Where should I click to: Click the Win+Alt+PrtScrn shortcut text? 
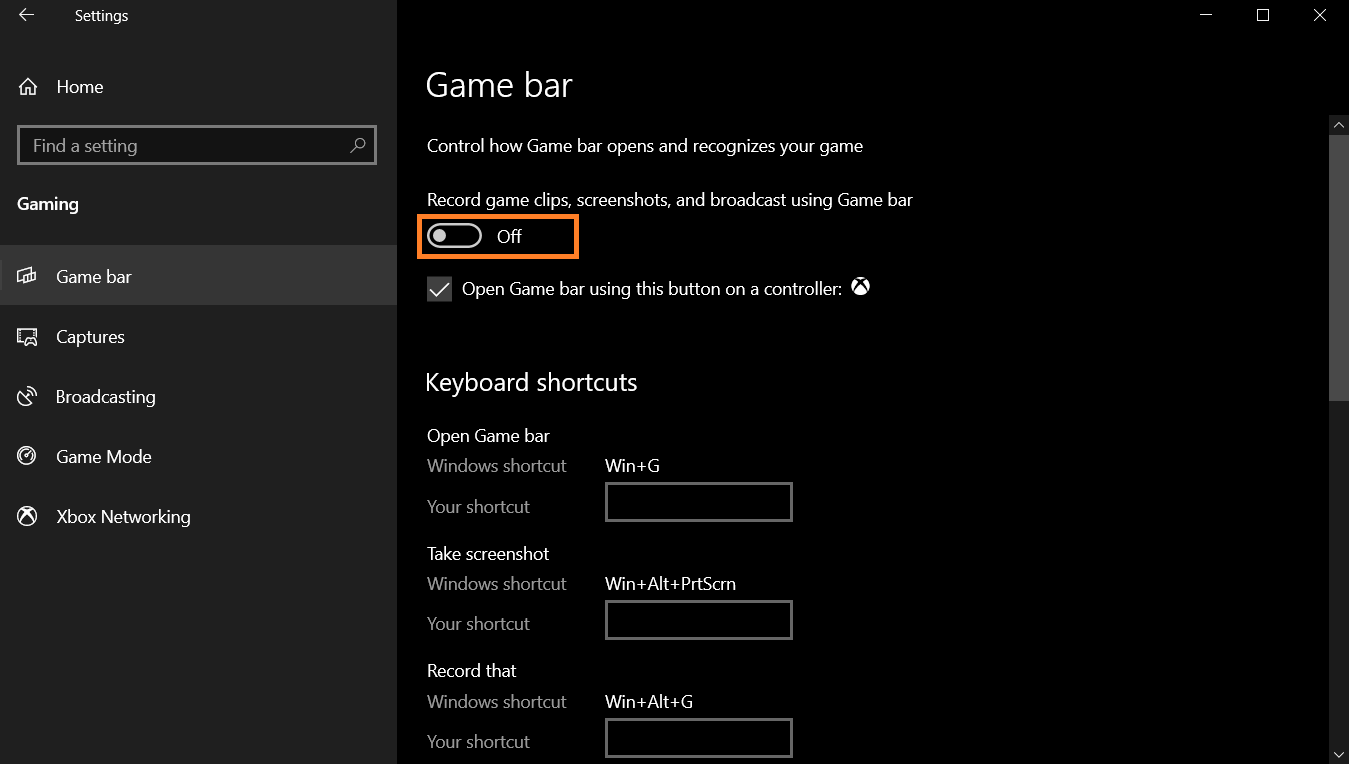point(670,583)
